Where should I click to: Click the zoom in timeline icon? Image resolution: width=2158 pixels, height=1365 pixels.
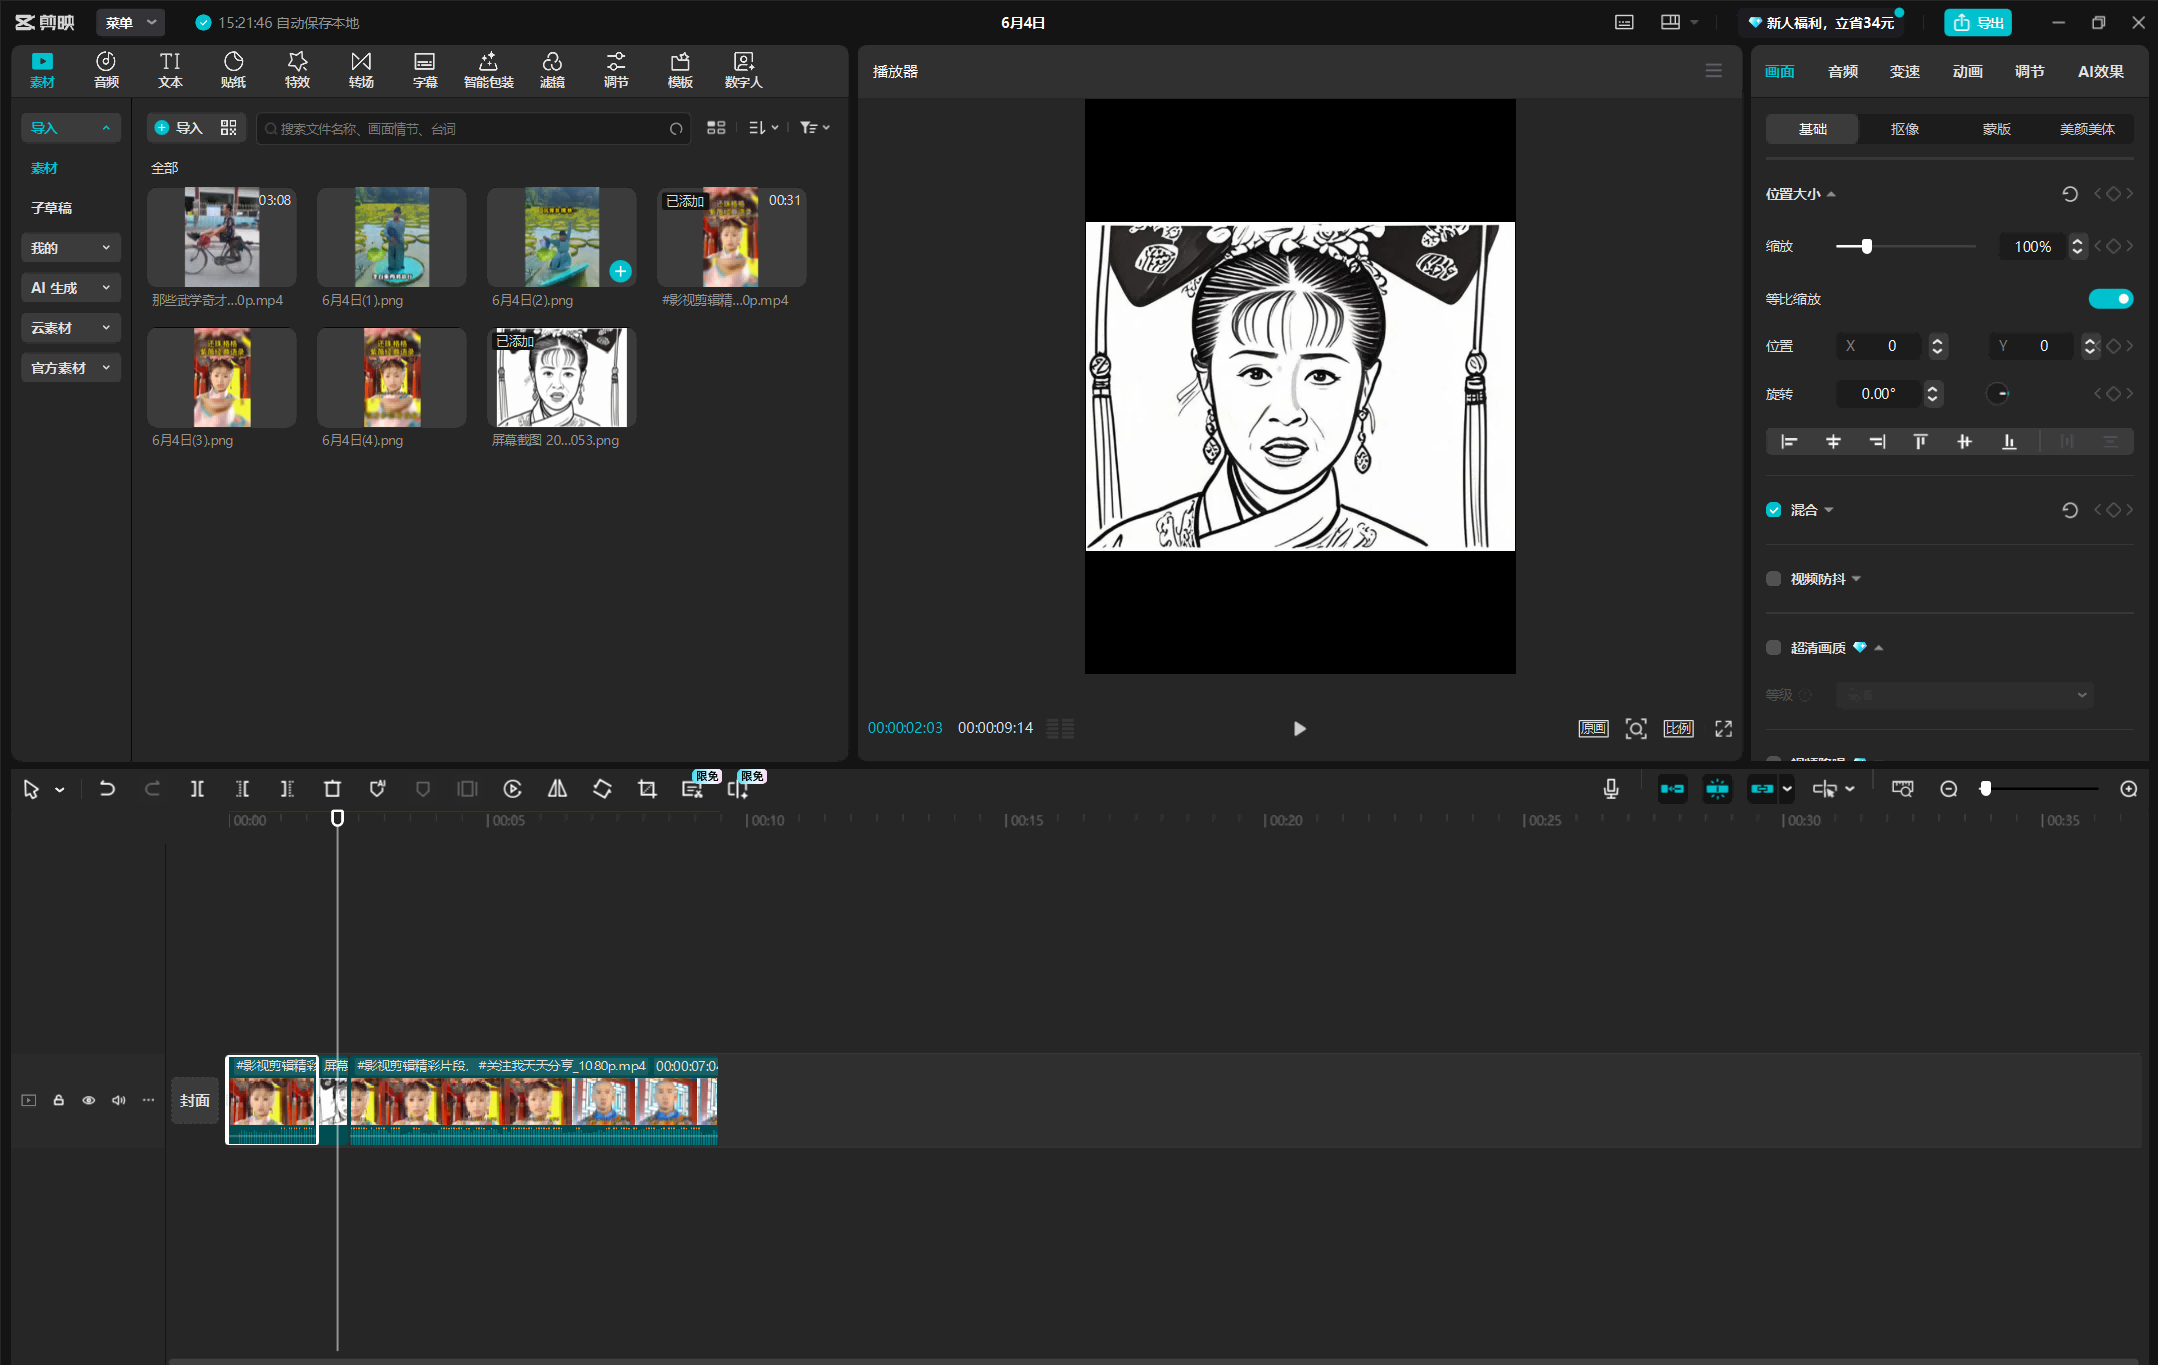[x=2128, y=789]
